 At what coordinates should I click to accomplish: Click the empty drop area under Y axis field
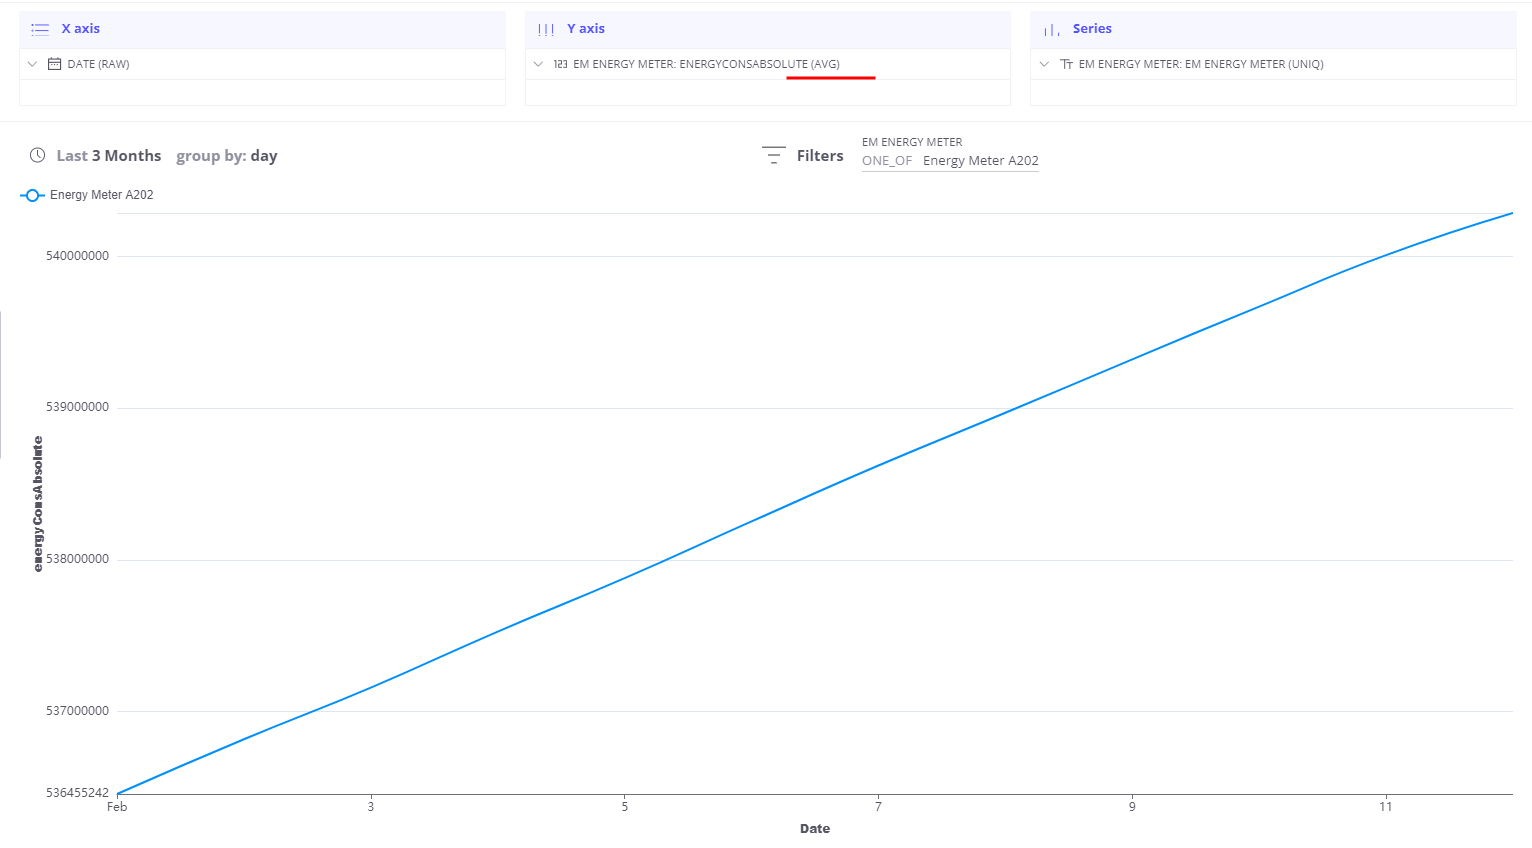tap(767, 92)
